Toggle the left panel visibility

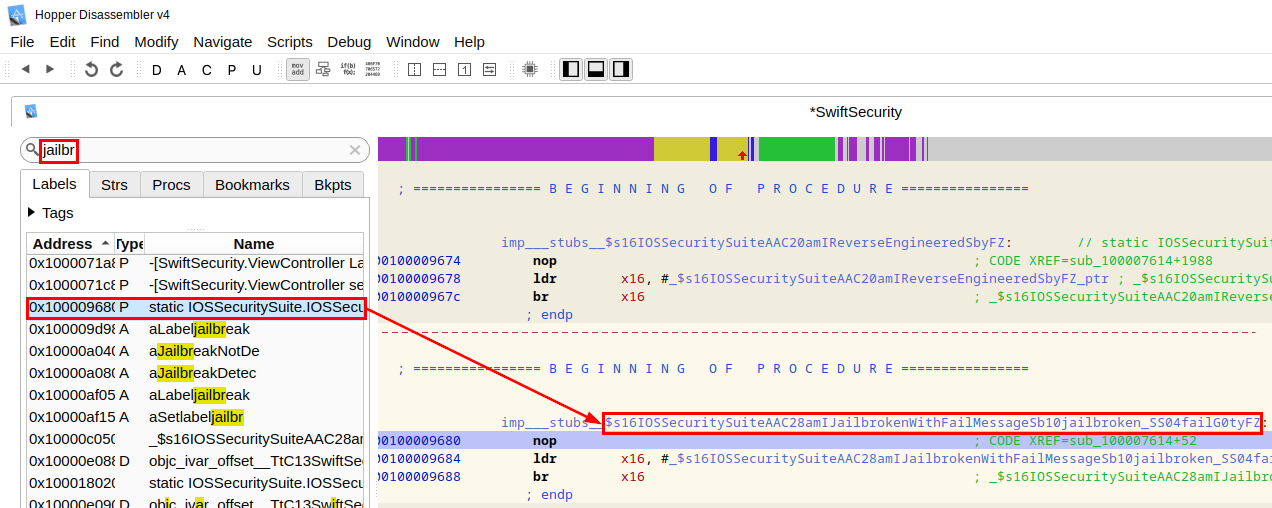(571, 69)
